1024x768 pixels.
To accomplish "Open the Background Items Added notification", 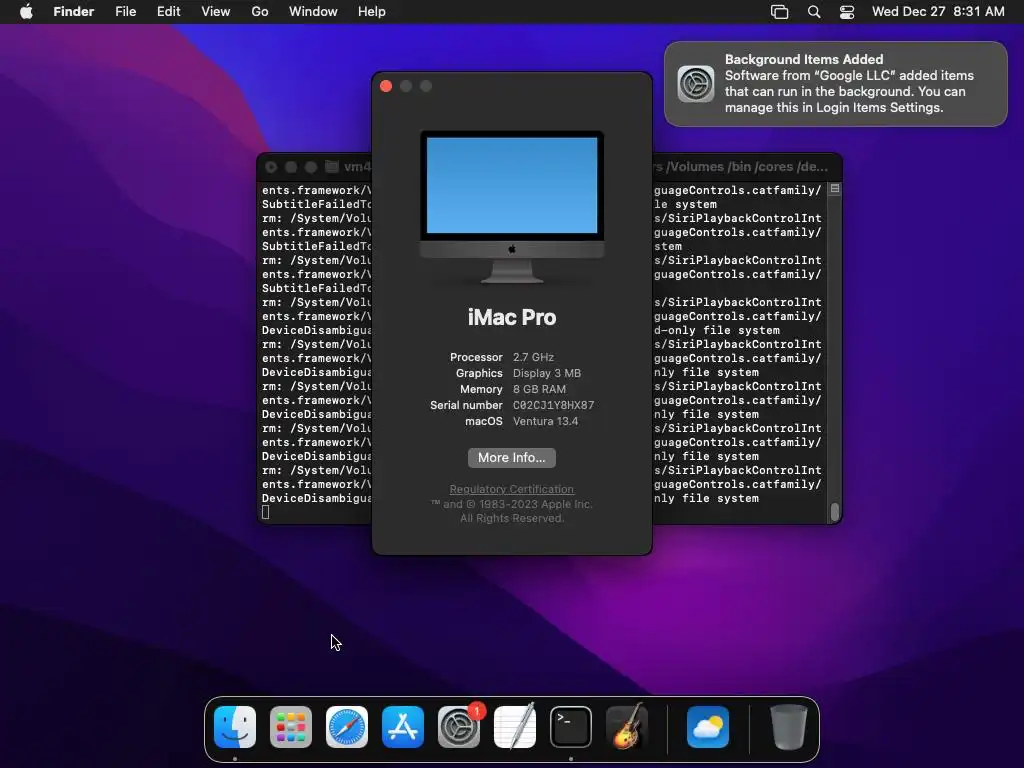I will (x=836, y=84).
